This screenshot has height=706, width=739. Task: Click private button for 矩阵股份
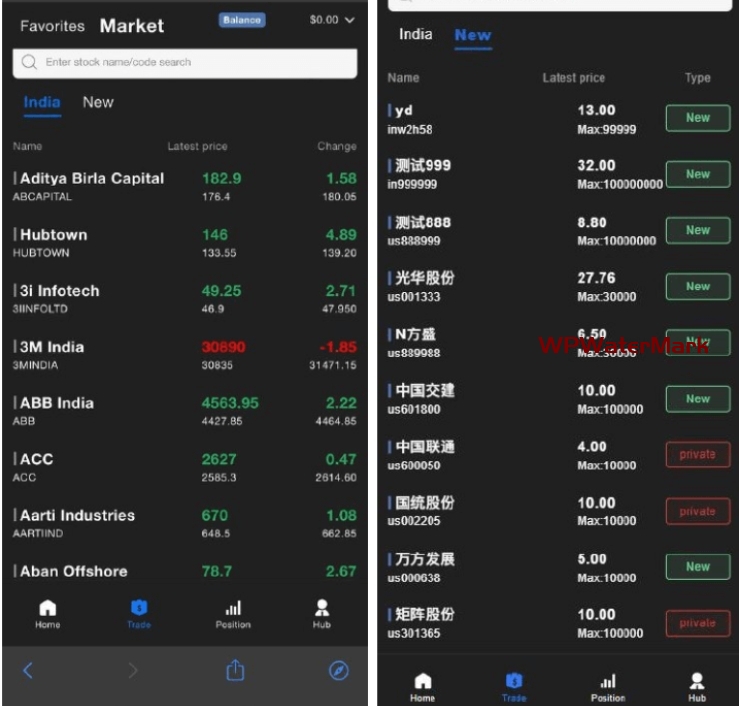(x=698, y=624)
